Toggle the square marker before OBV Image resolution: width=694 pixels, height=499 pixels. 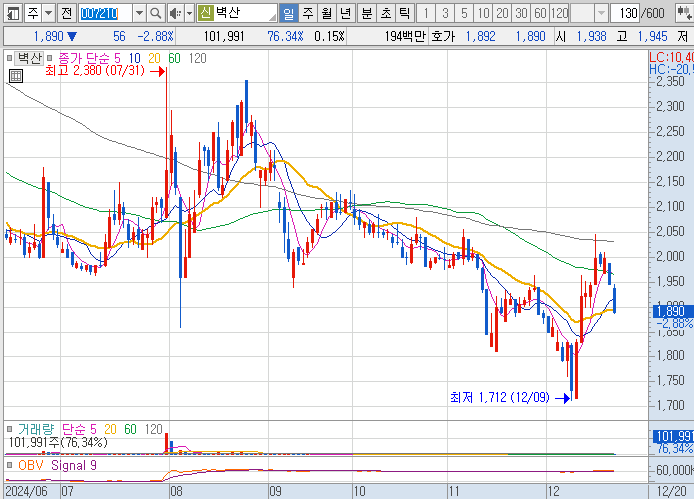pyautogui.click(x=9, y=465)
